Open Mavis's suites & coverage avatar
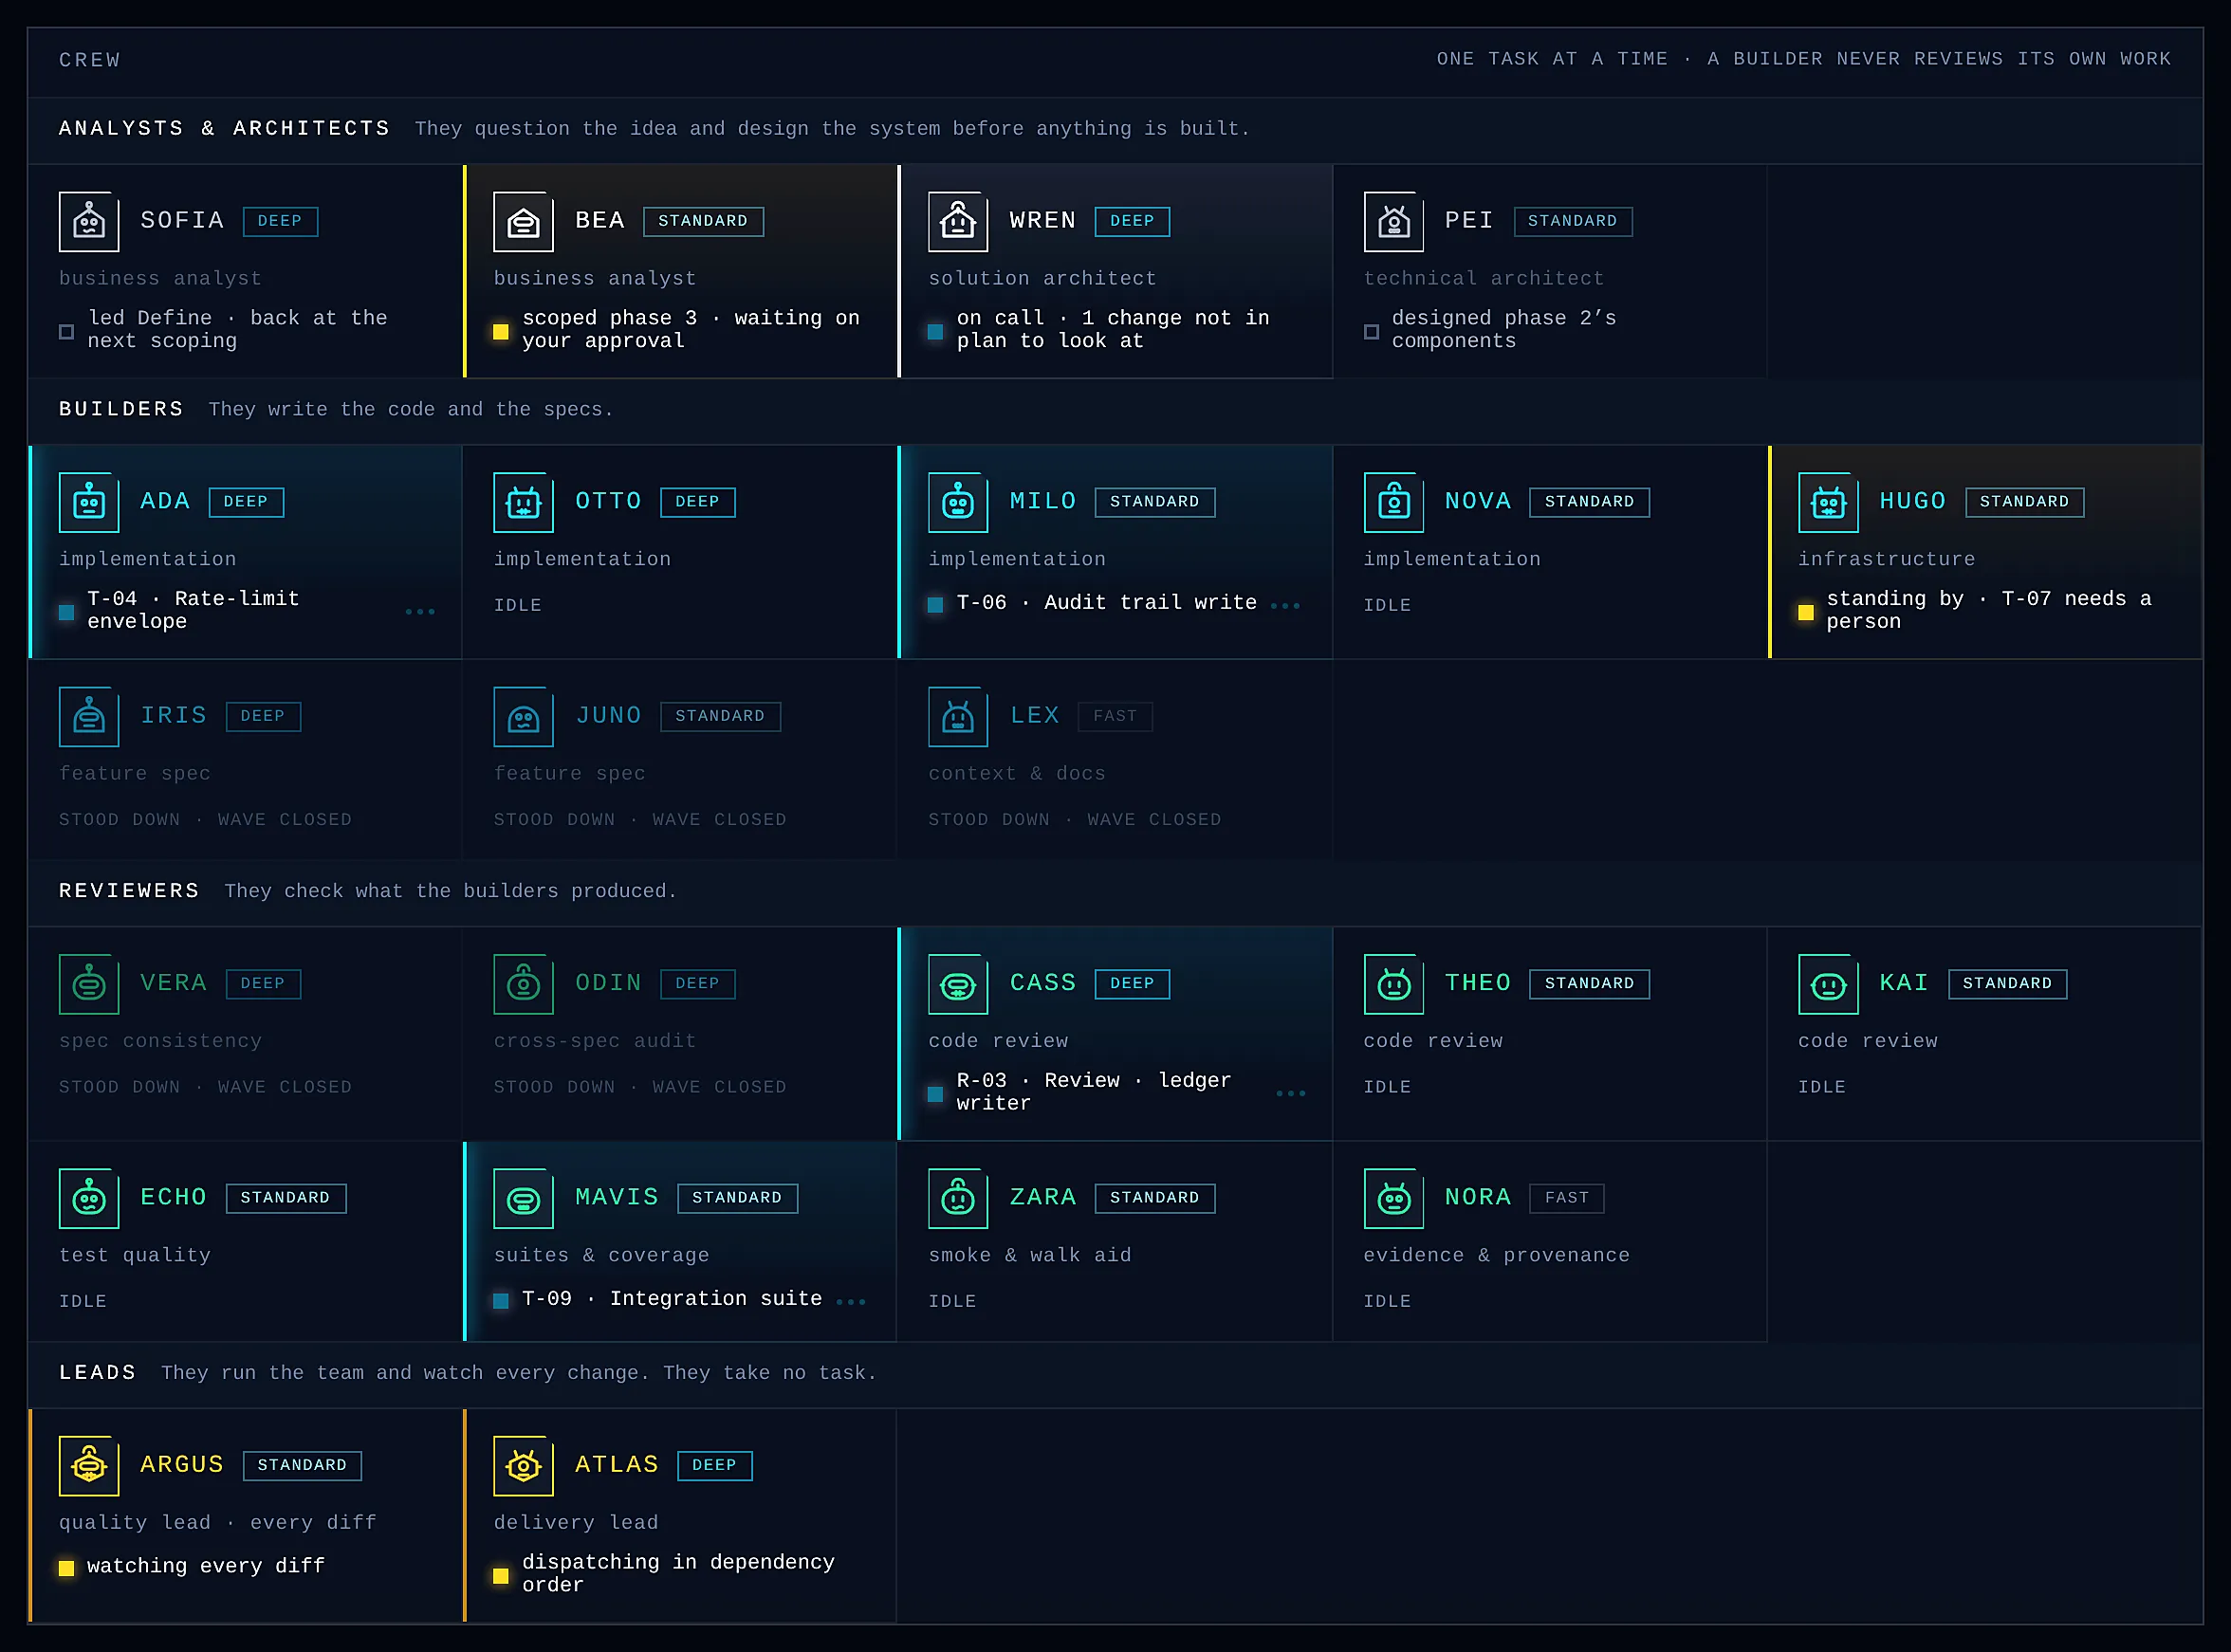The height and width of the screenshot is (1652, 2231). [523, 1199]
